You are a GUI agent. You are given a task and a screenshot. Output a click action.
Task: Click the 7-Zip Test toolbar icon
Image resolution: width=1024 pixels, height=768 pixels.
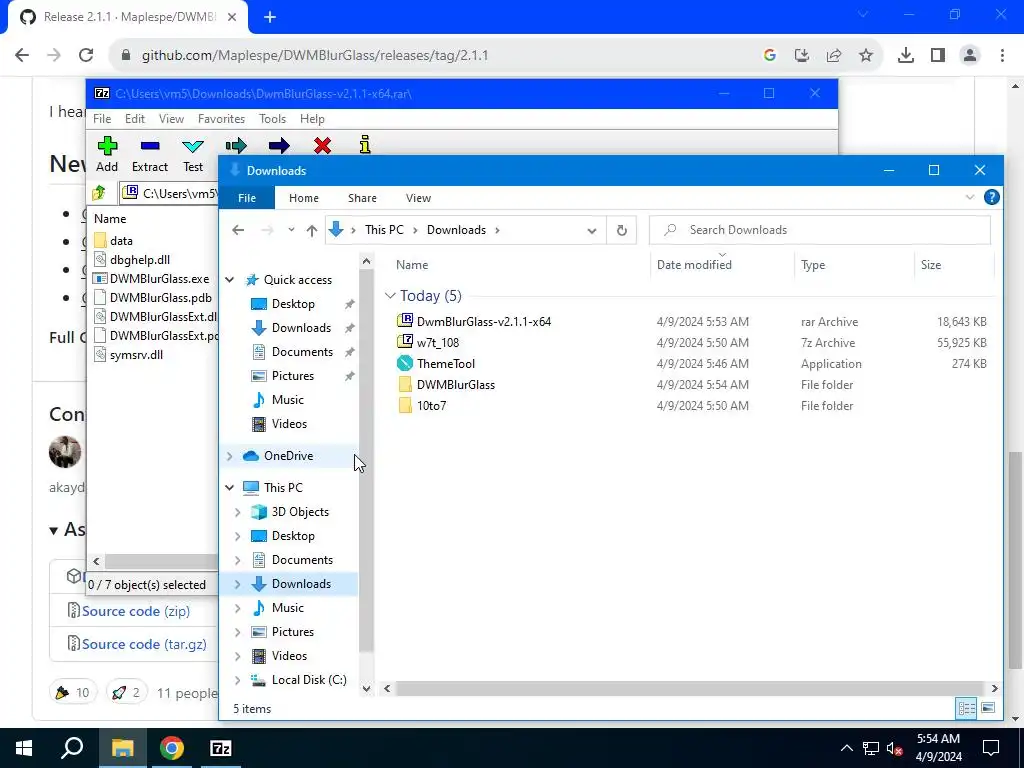click(193, 146)
